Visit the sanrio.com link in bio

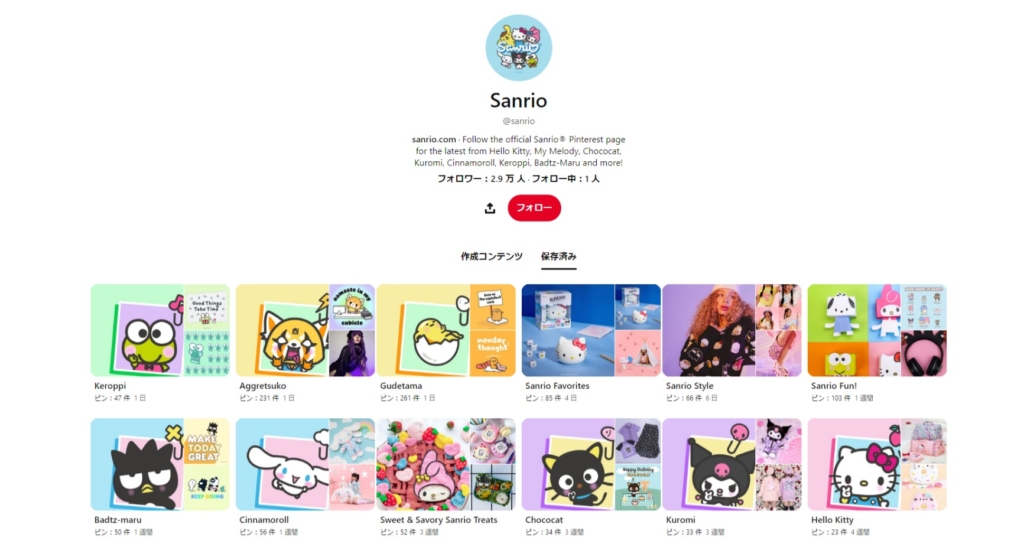(434, 139)
